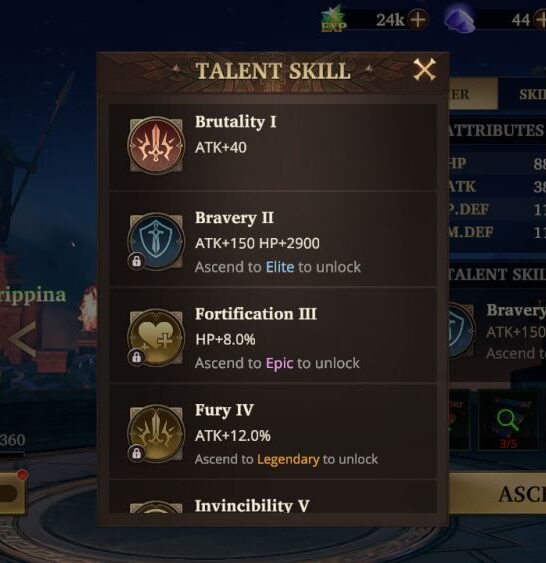Tap the lock on Fortification III
Viewport: 546px width, 563px height.
coord(136,357)
